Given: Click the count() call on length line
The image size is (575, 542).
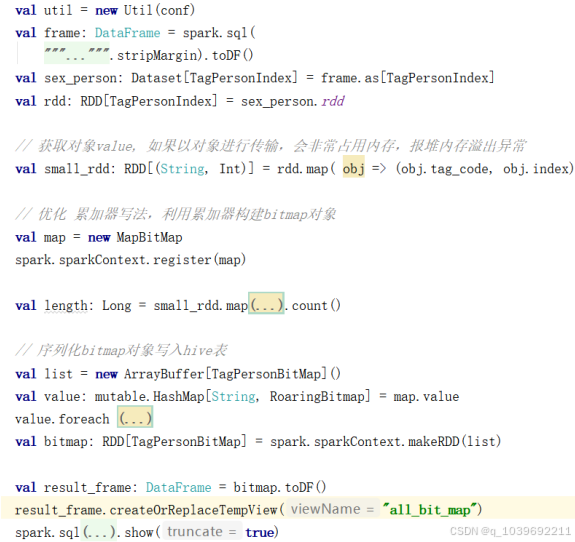Looking at the screenshot, I should (316, 305).
